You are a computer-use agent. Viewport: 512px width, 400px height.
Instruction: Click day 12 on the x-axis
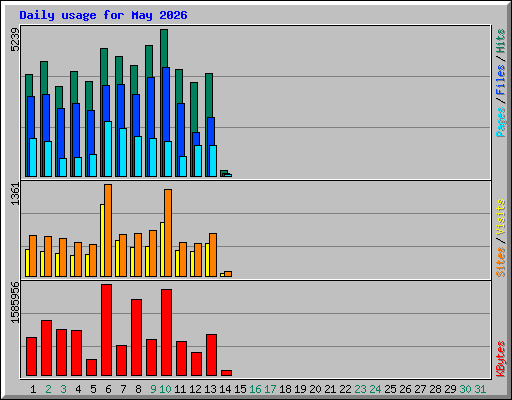195,389
